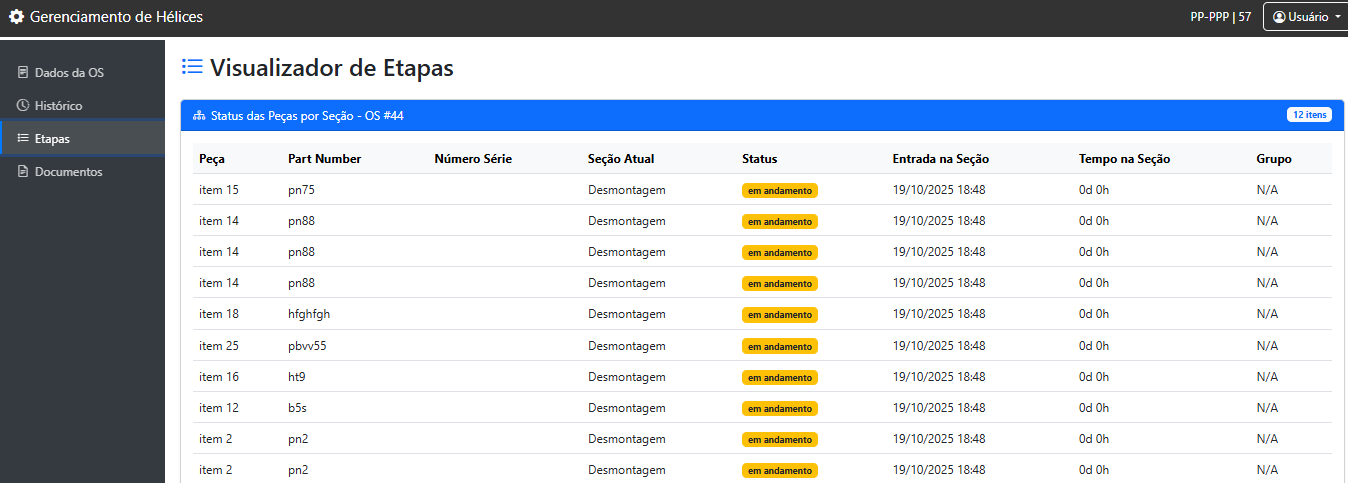The width and height of the screenshot is (1348, 483).
Task: Click the N/A group in item 12 row
Action: pyautogui.click(x=1267, y=407)
